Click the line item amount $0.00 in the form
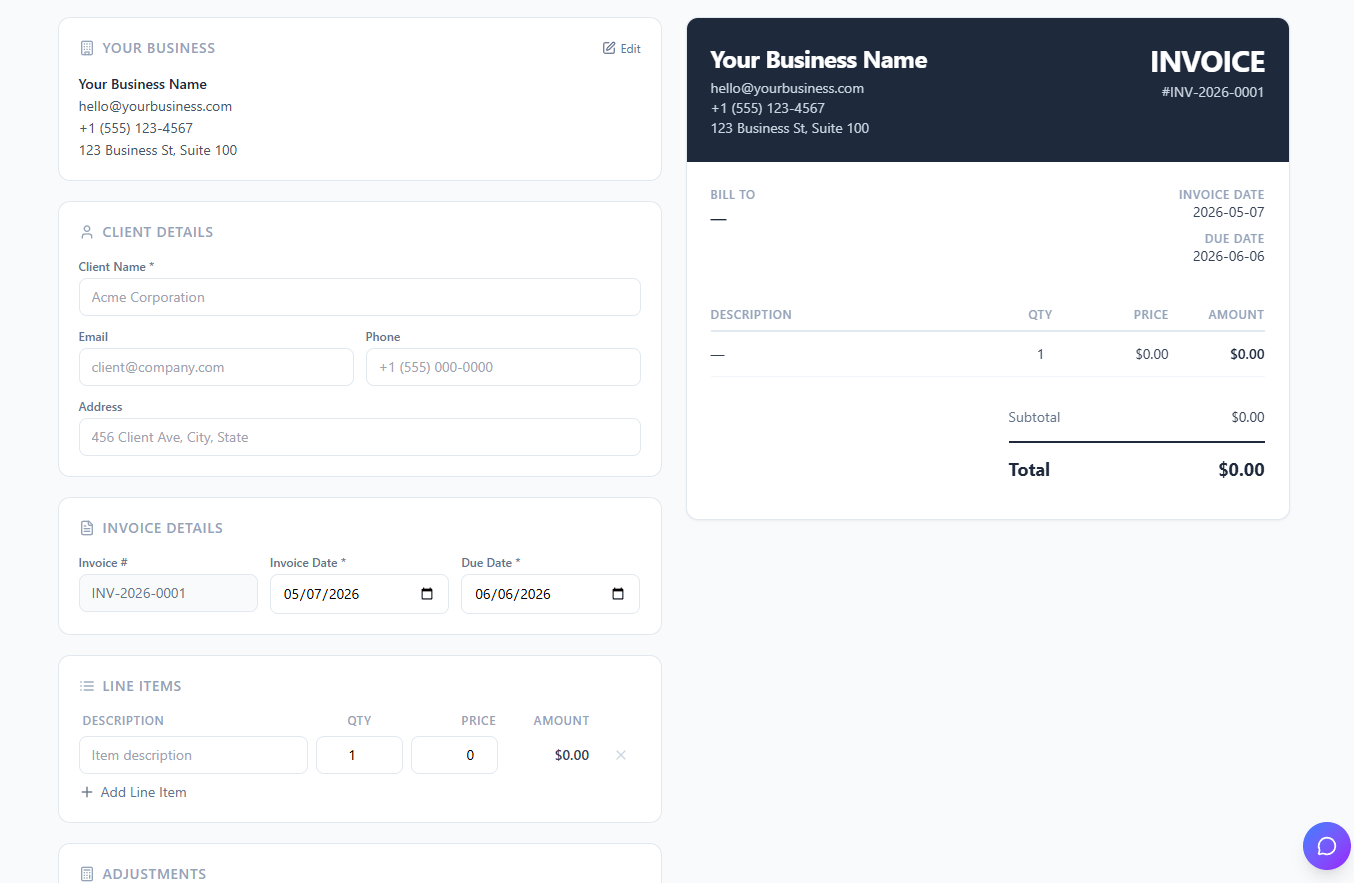This screenshot has height=883, width=1354. point(572,755)
